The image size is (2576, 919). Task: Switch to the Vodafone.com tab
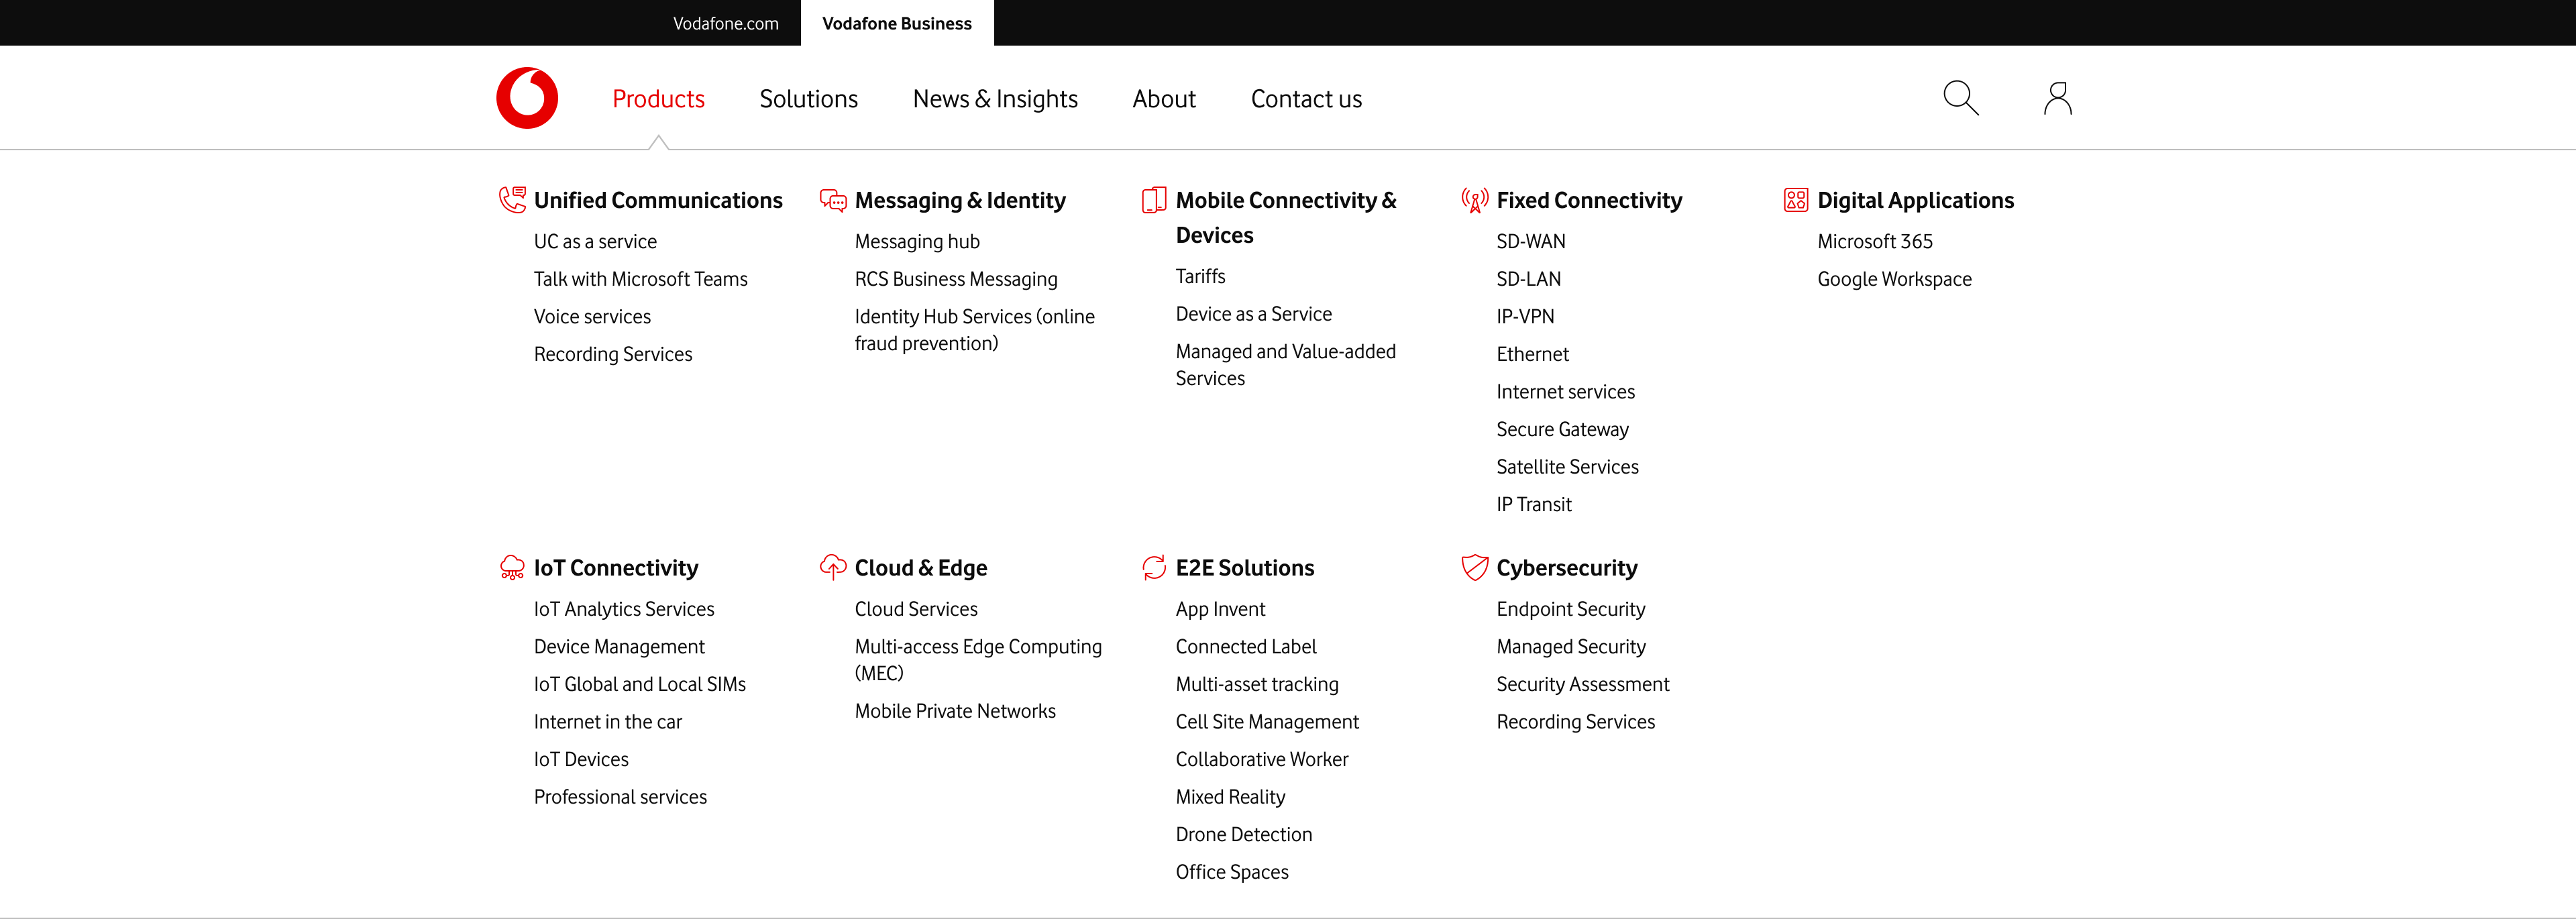[725, 23]
